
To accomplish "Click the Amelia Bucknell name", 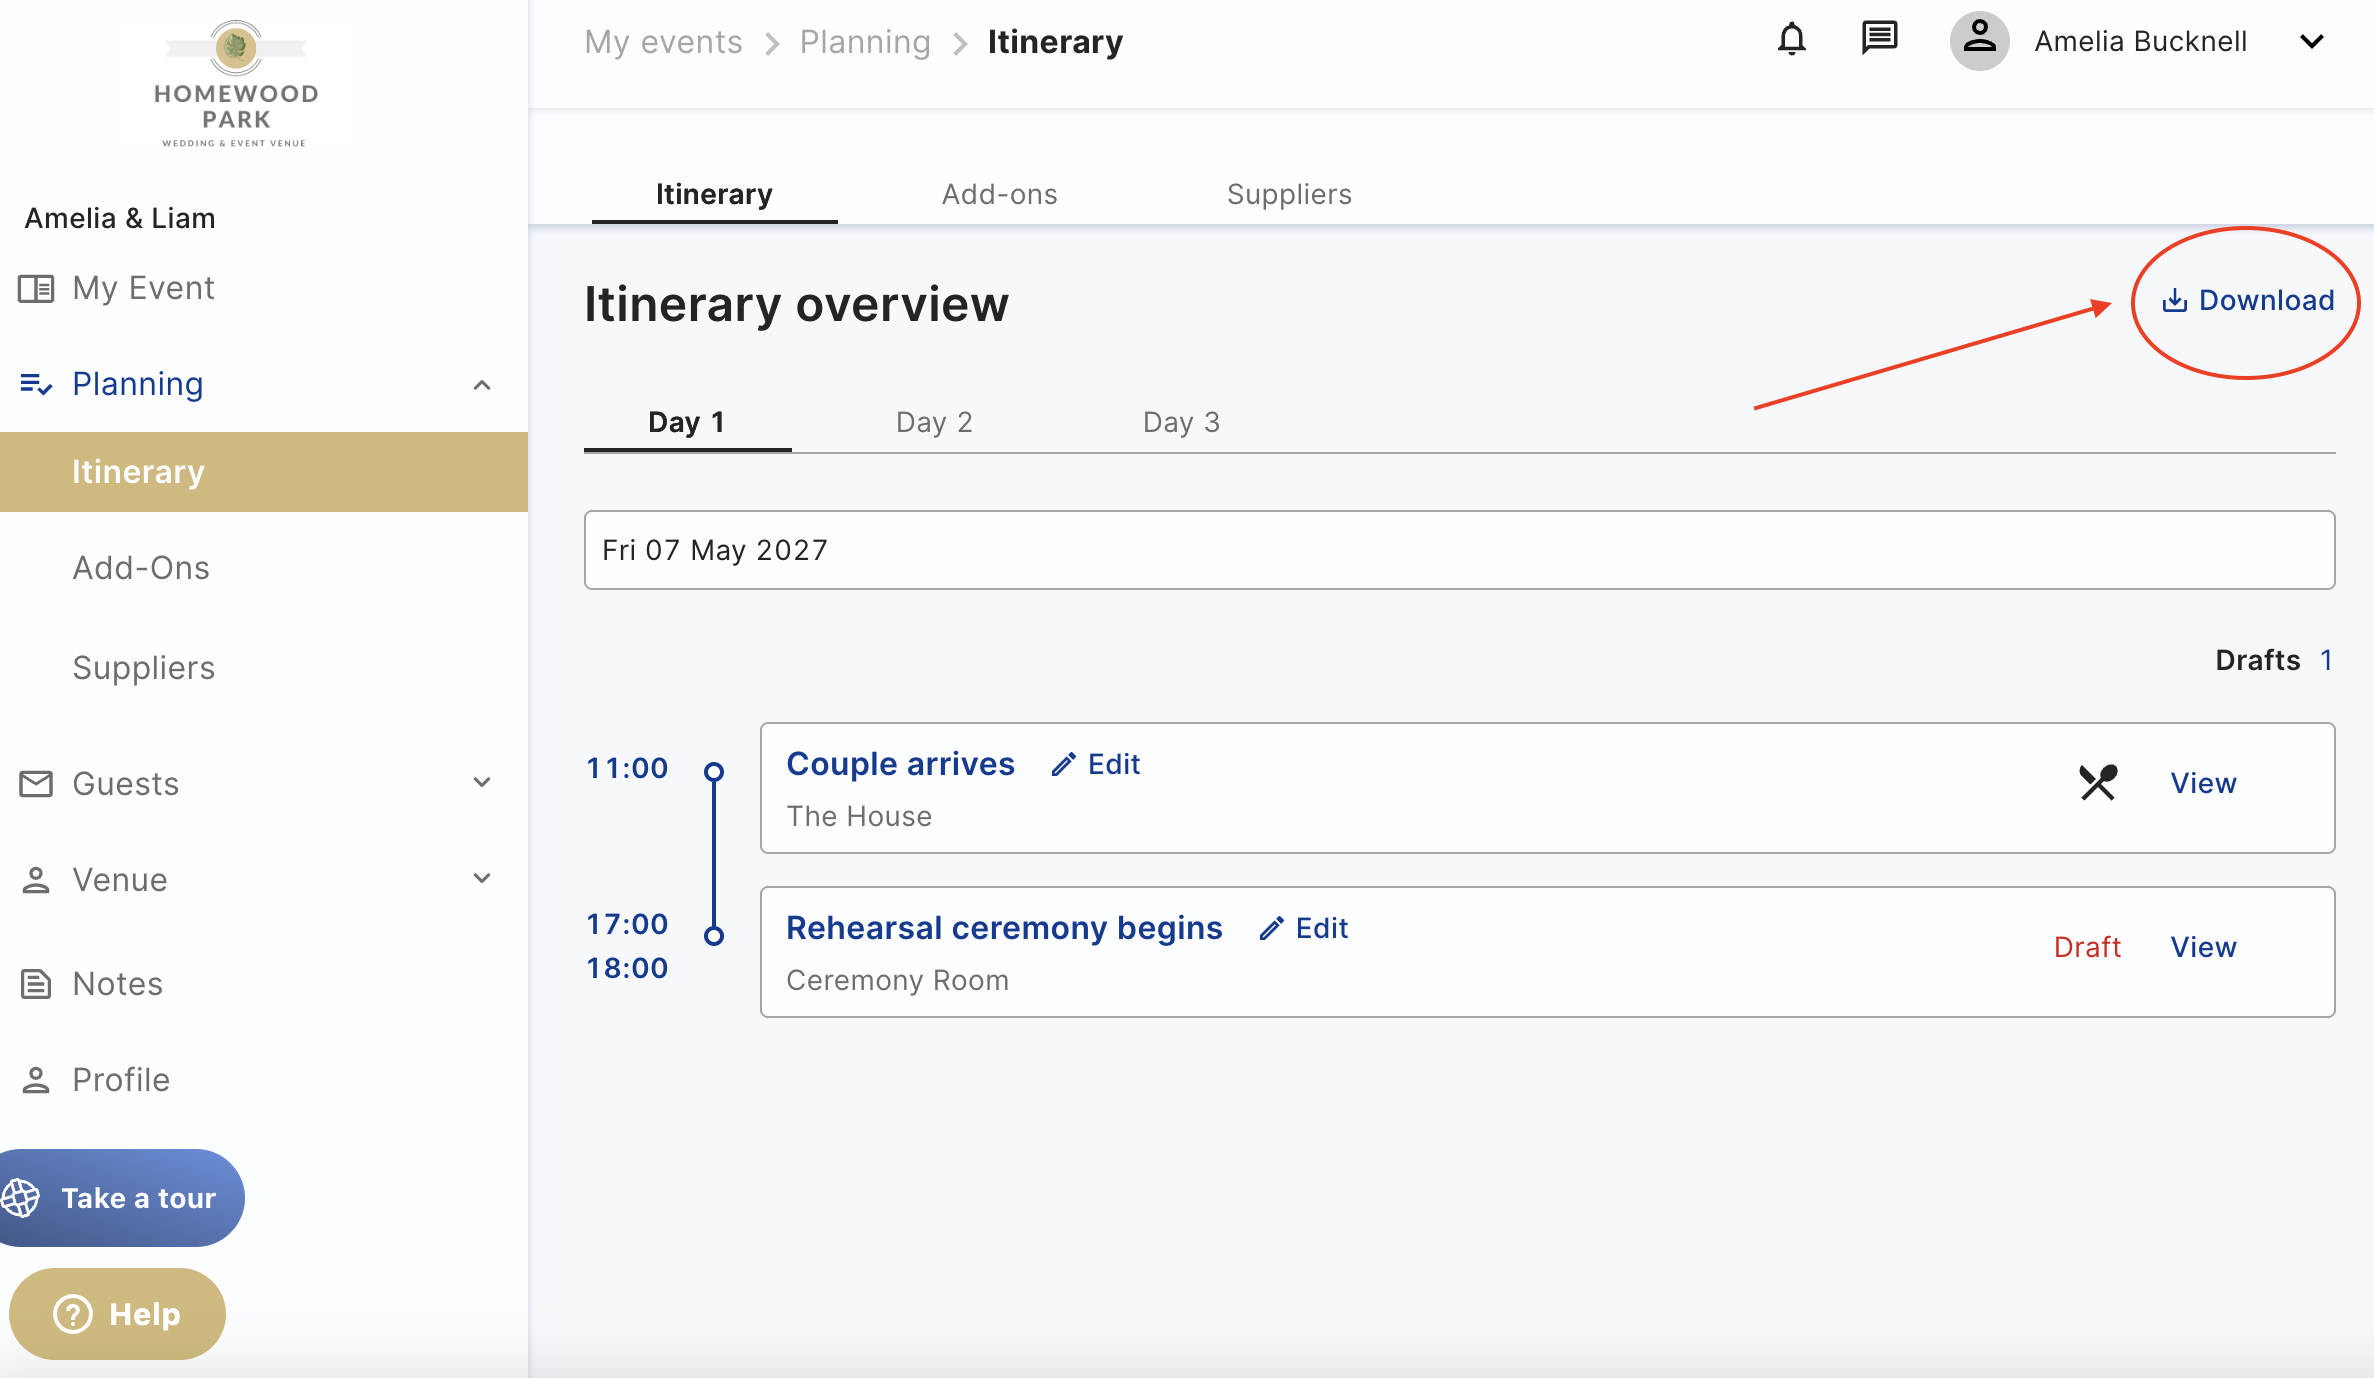I will (2140, 41).
